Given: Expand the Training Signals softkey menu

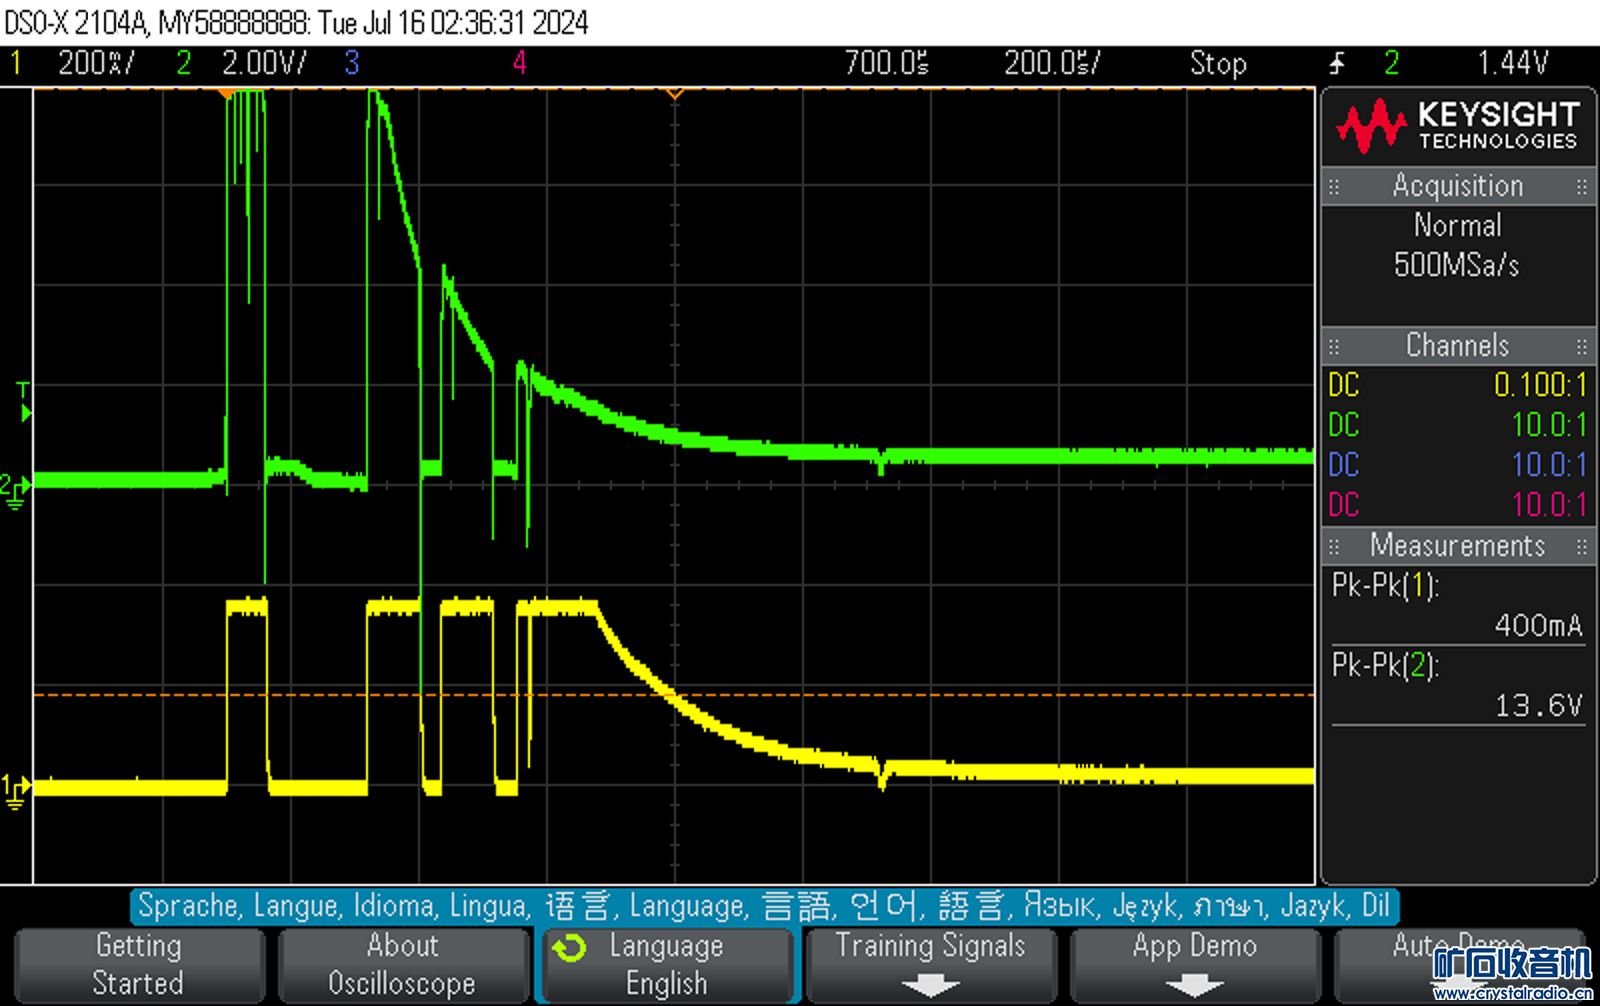Looking at the screenshot, I should [930, 964].
